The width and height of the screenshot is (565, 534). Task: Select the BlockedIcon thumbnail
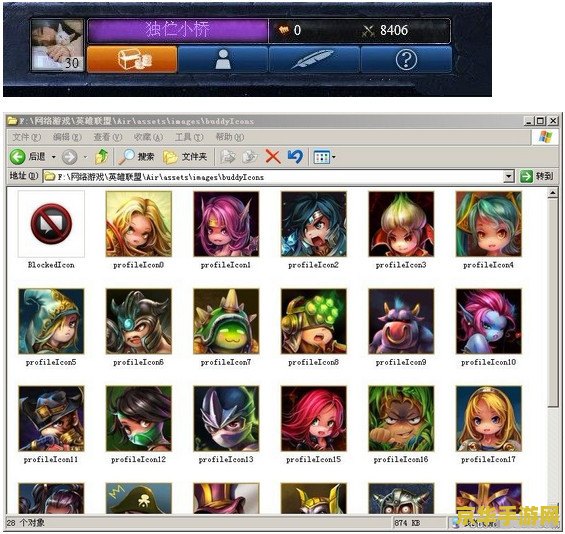click(51, 224)
